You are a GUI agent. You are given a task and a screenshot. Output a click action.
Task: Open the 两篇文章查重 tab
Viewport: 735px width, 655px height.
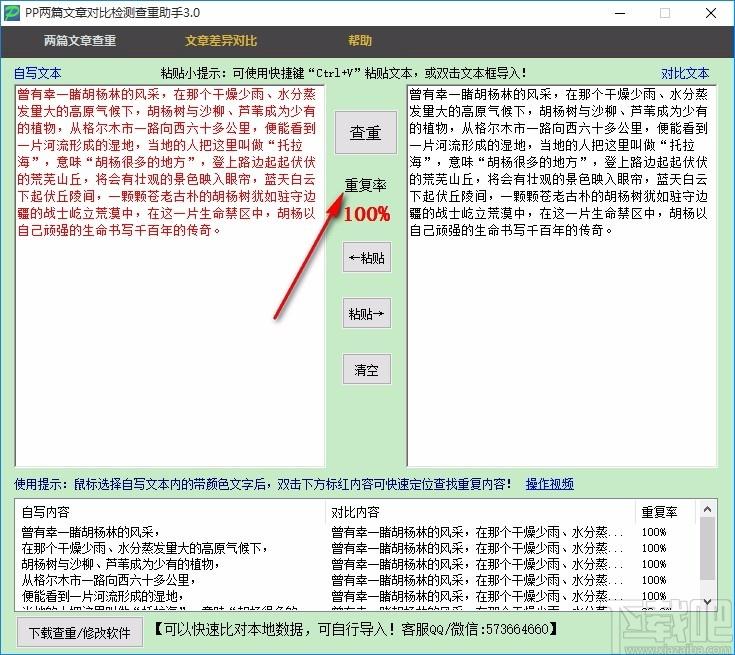pyautogui.click(x=80, y=41)
